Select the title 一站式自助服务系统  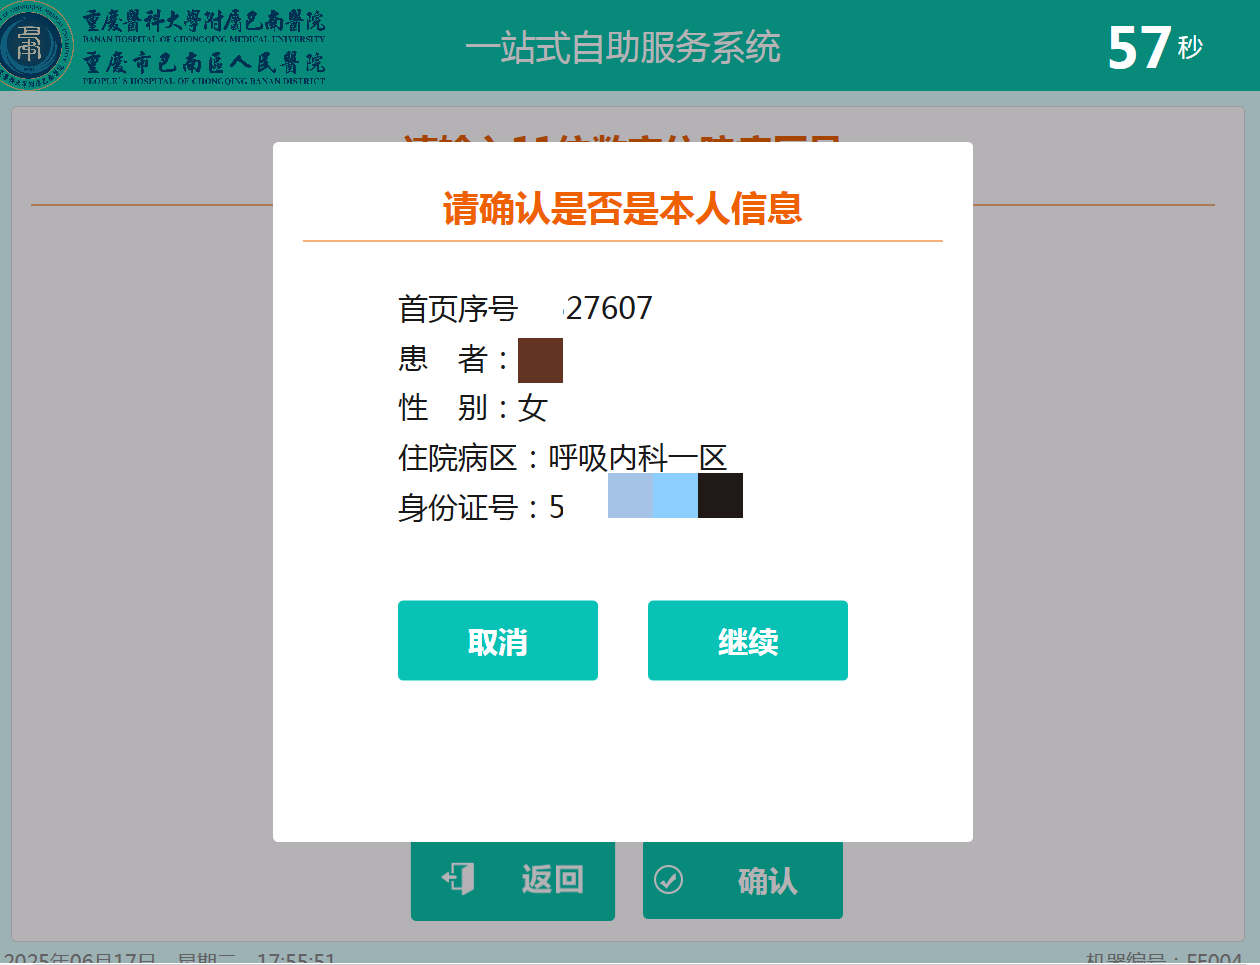click(x=622, y=47)
